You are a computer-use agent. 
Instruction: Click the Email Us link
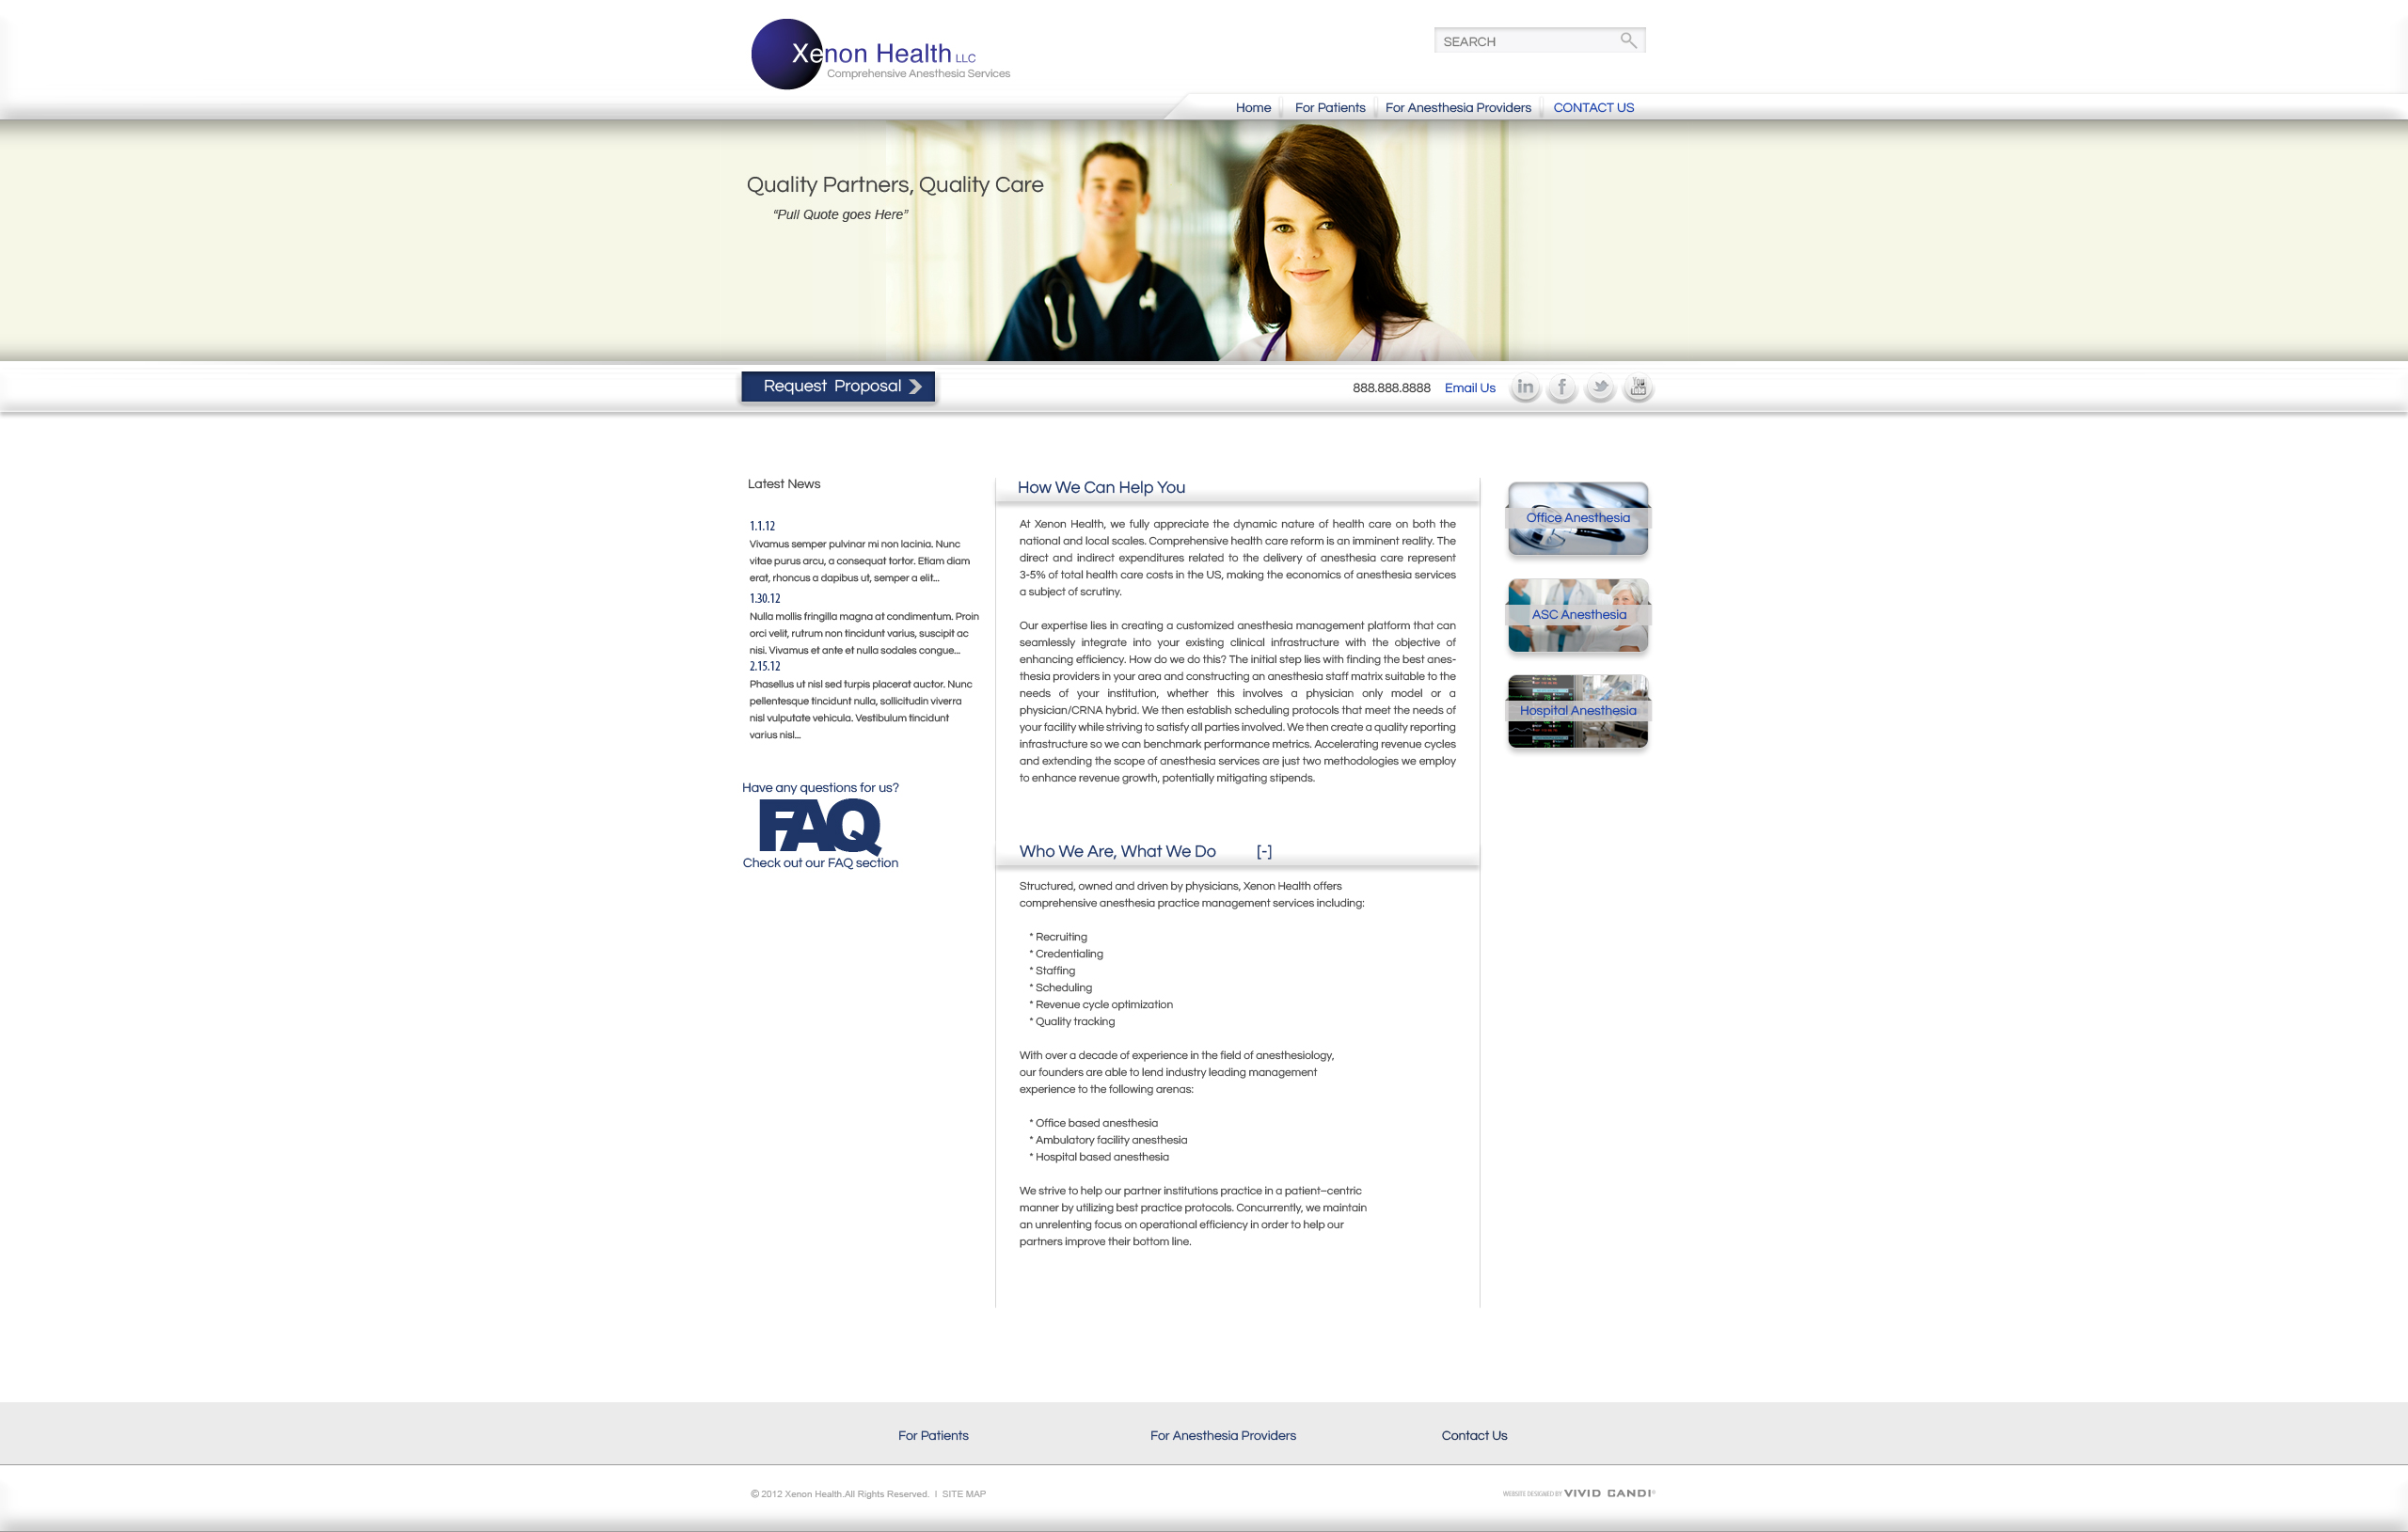coord(1469,388)
